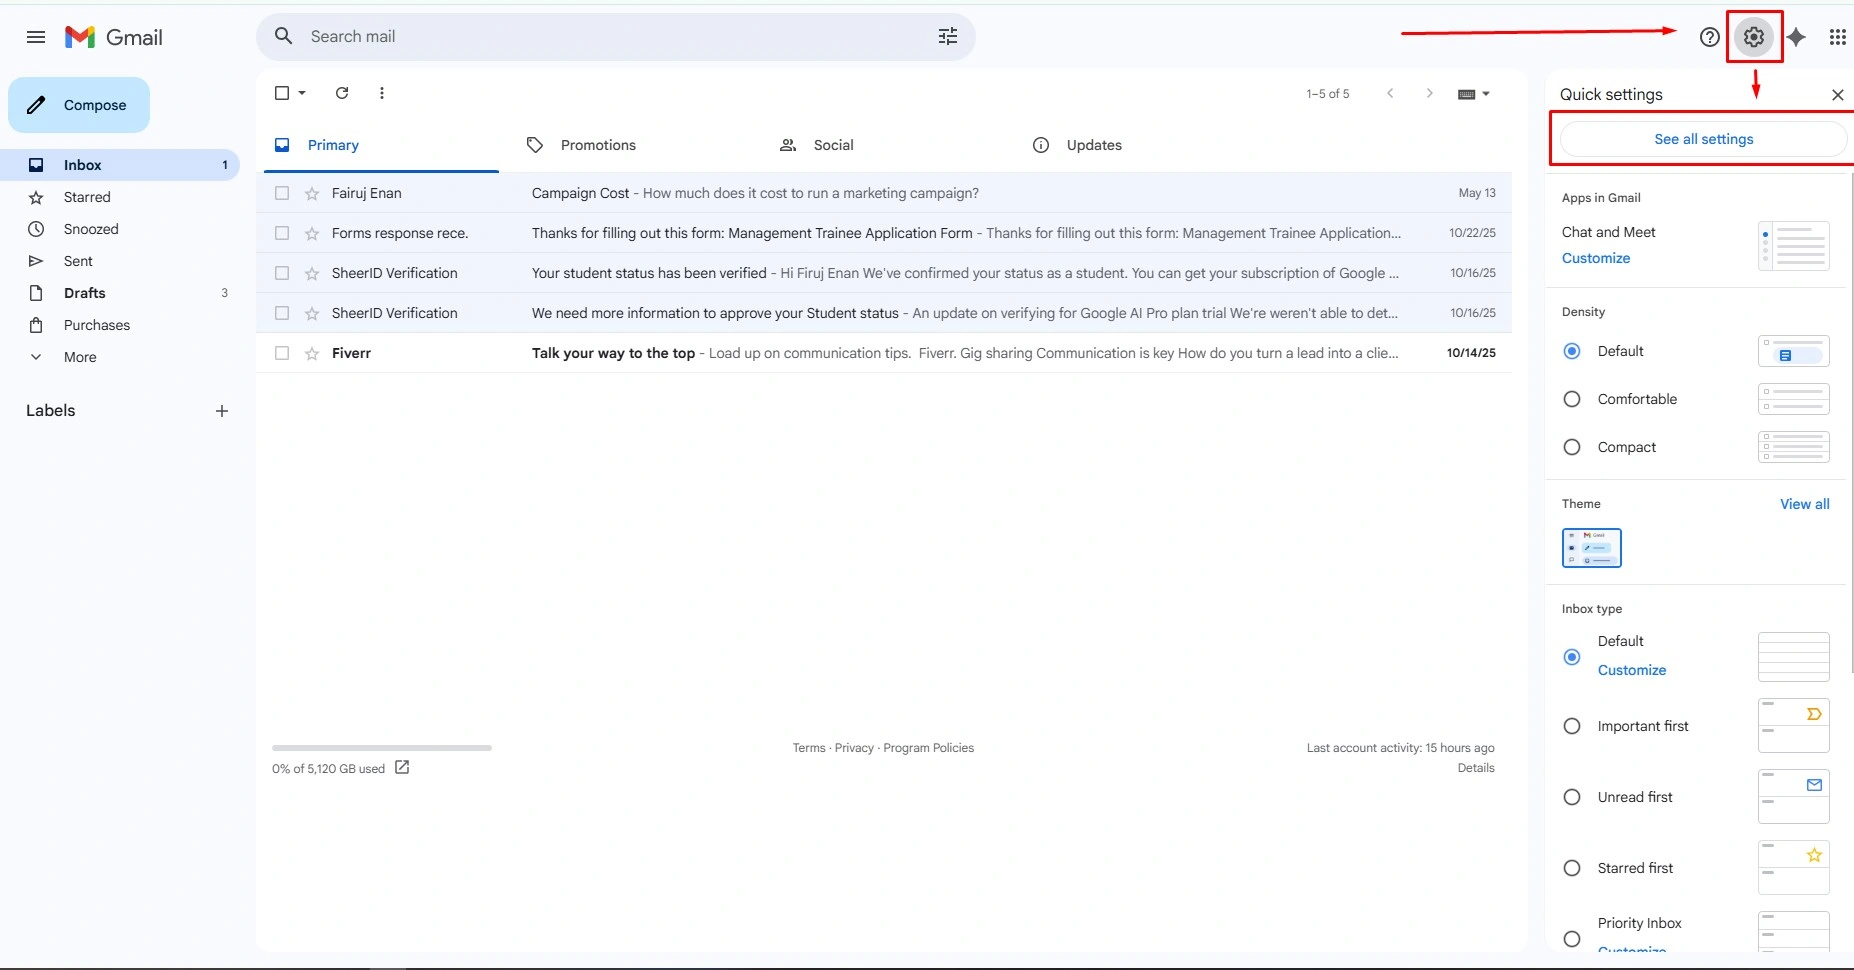Open Terms link in footer
The image size is (1854, 970).
pos(809,748)
